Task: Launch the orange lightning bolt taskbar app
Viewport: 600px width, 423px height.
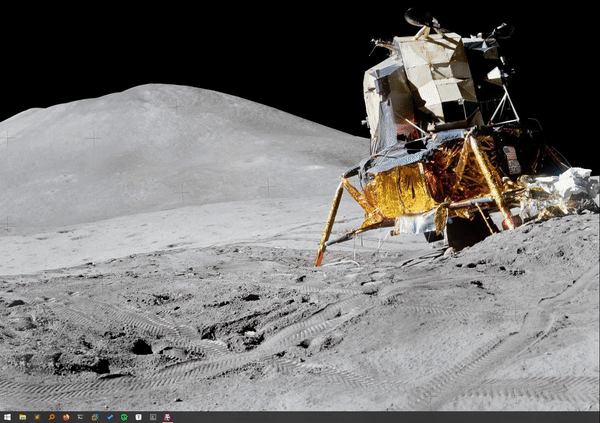Action: coord(37,417)
